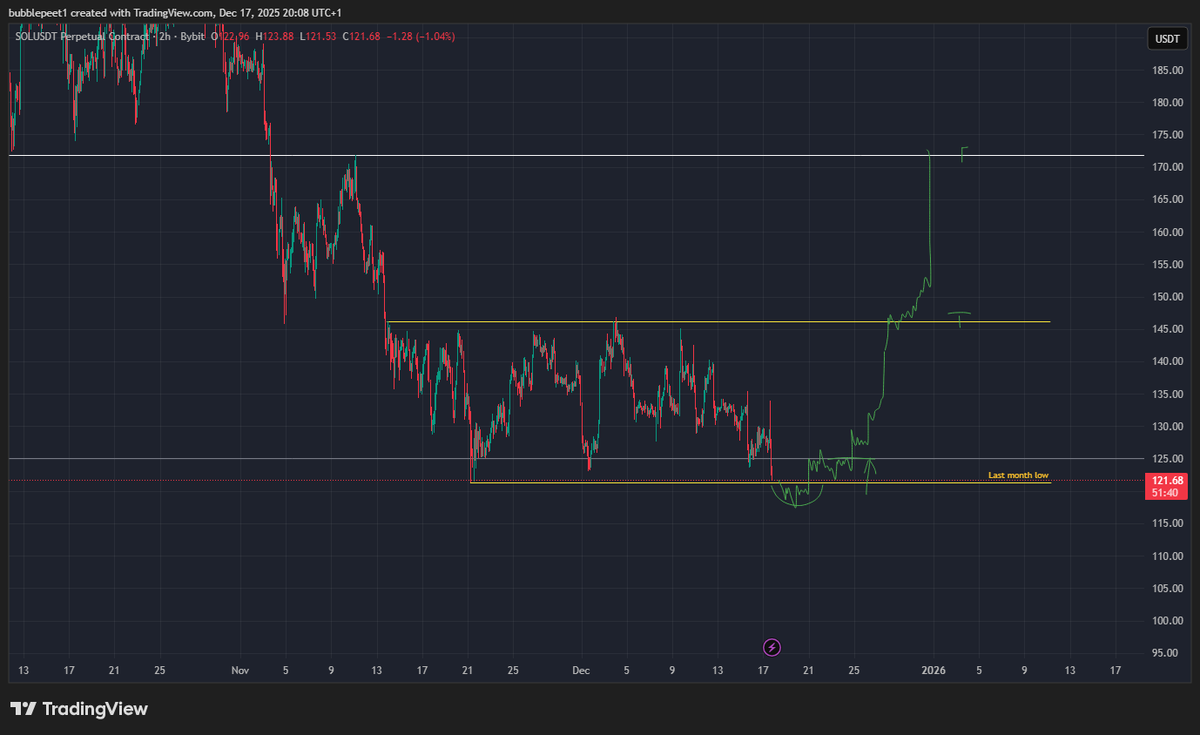This screenshot has width=1200, height=735.
Task: Click the change value −1.28 (−1.04%)
Action: tap(420, 37)
